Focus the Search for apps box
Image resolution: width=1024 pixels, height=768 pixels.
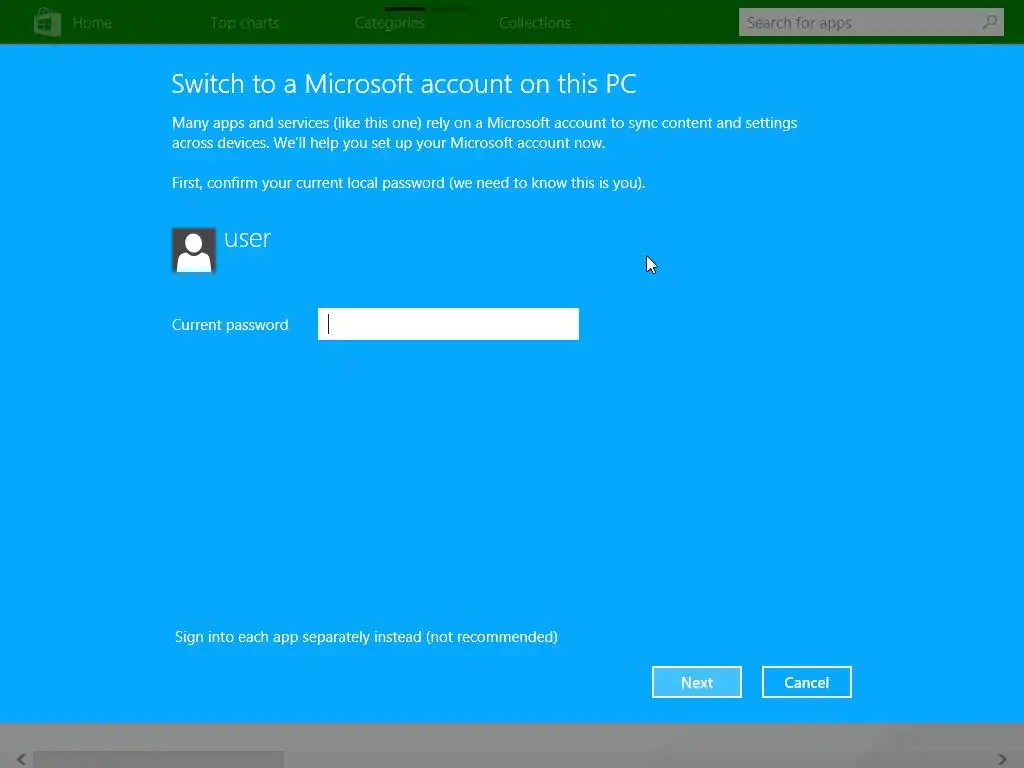pyautogui.click(x=871, y=22)
